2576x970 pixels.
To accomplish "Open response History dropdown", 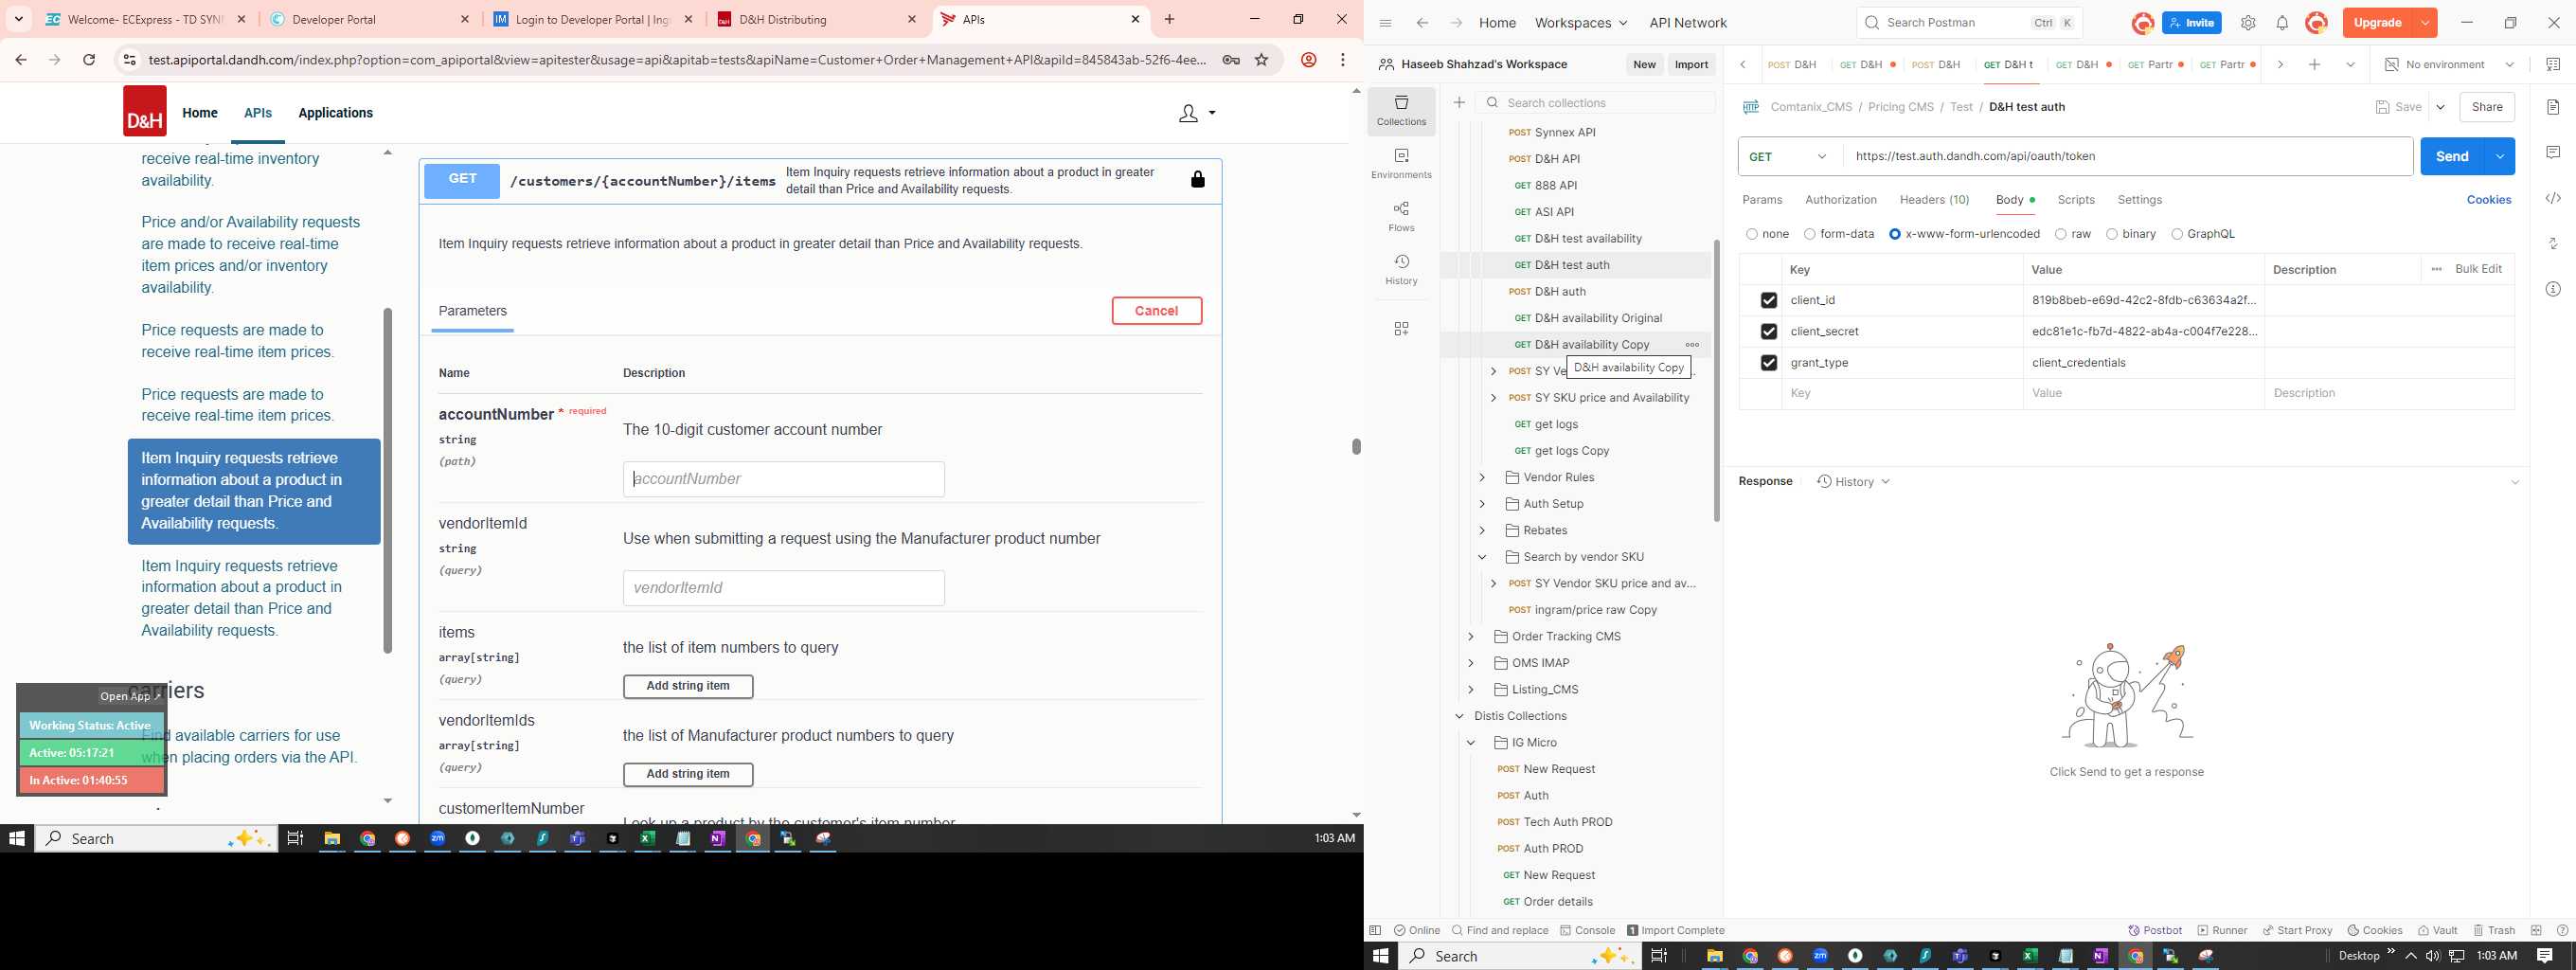I will 1853,482.
